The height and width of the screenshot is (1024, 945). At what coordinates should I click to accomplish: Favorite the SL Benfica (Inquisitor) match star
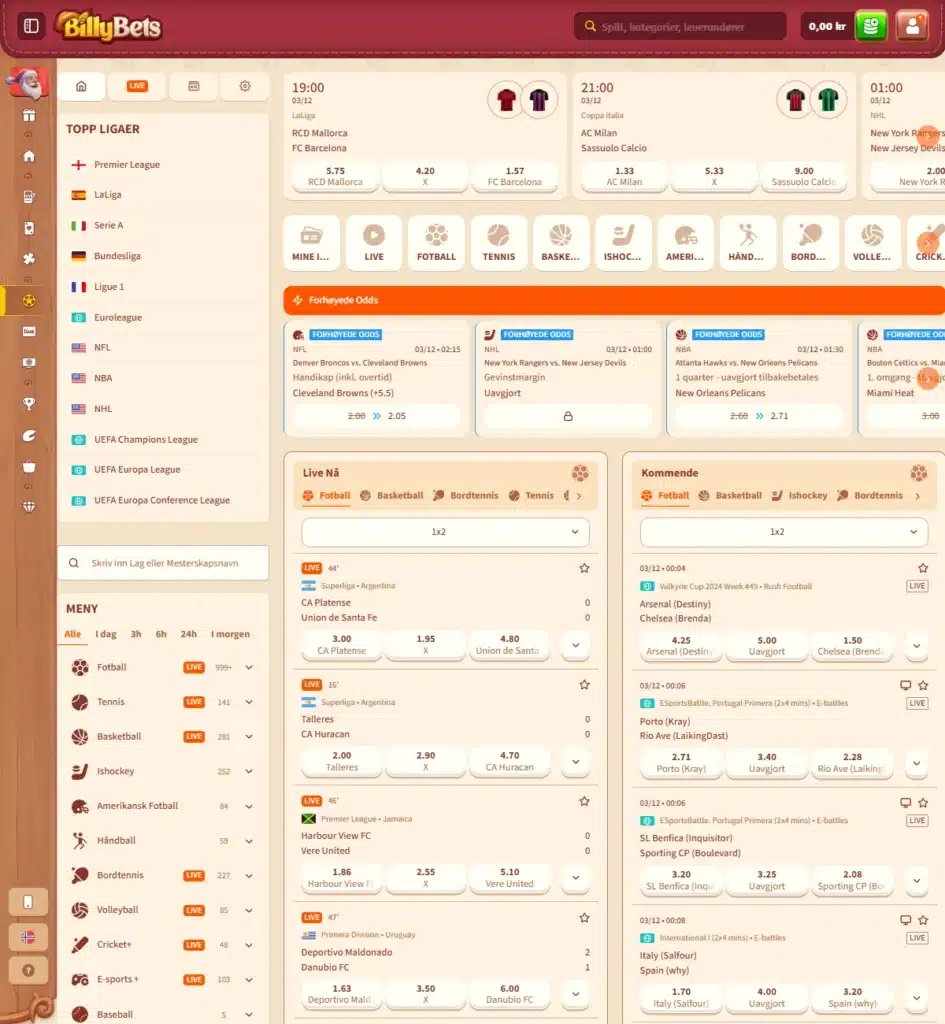pos(923,803)
